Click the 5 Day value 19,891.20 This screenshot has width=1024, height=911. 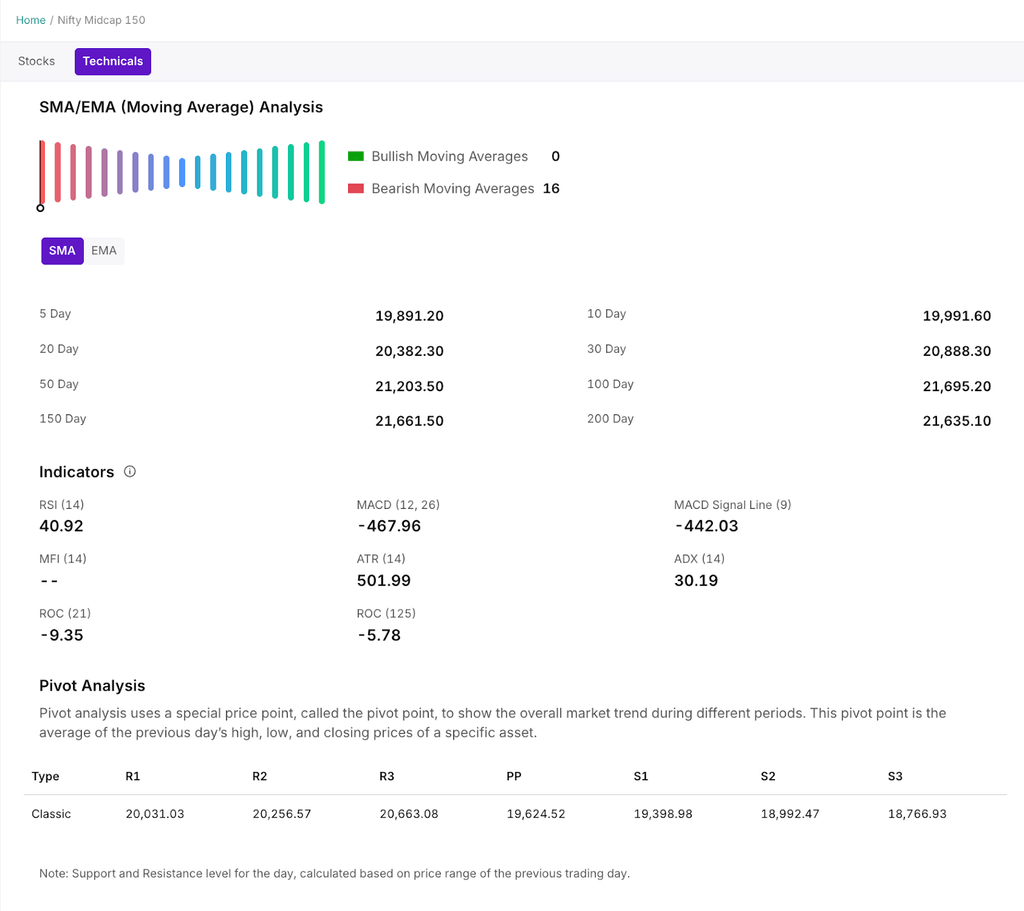pyautogui.click(x=409, y=316)
